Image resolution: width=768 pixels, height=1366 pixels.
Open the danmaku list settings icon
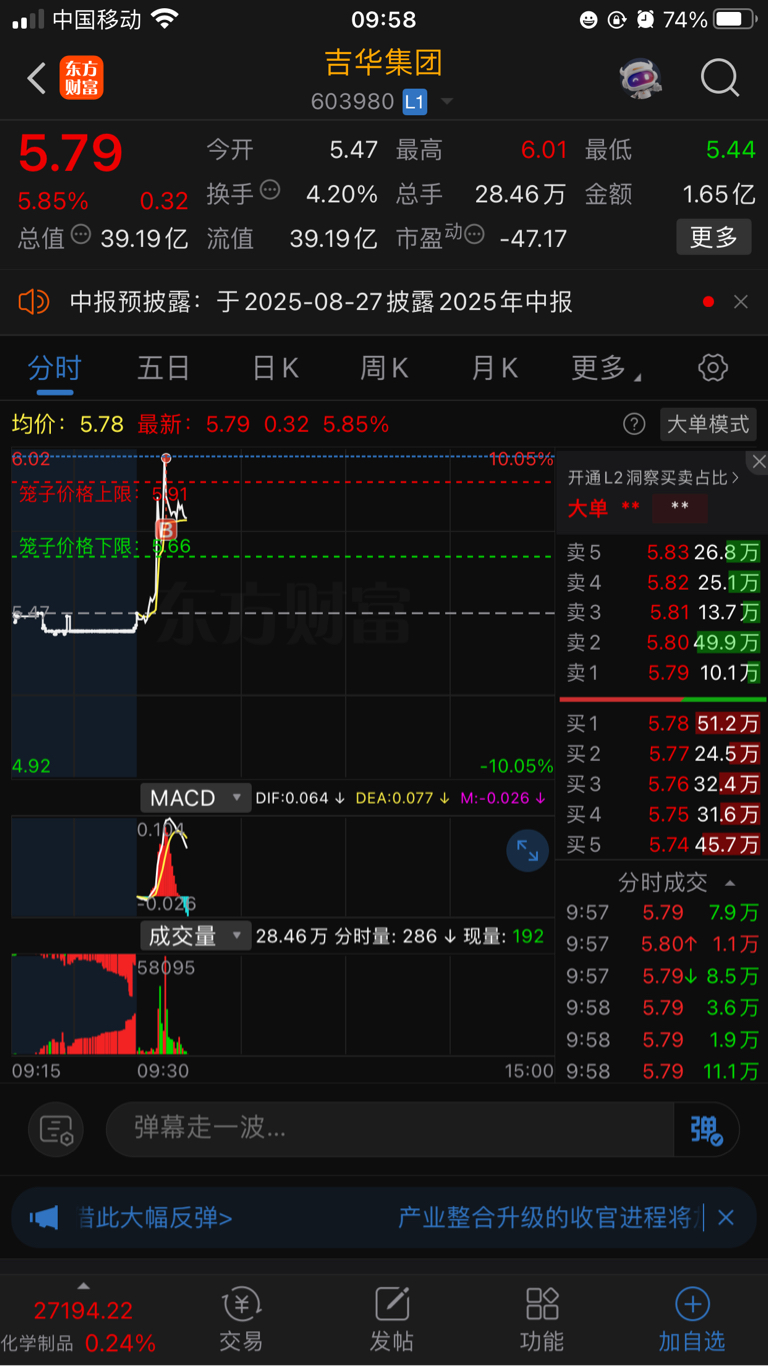tap(56, 1130)
